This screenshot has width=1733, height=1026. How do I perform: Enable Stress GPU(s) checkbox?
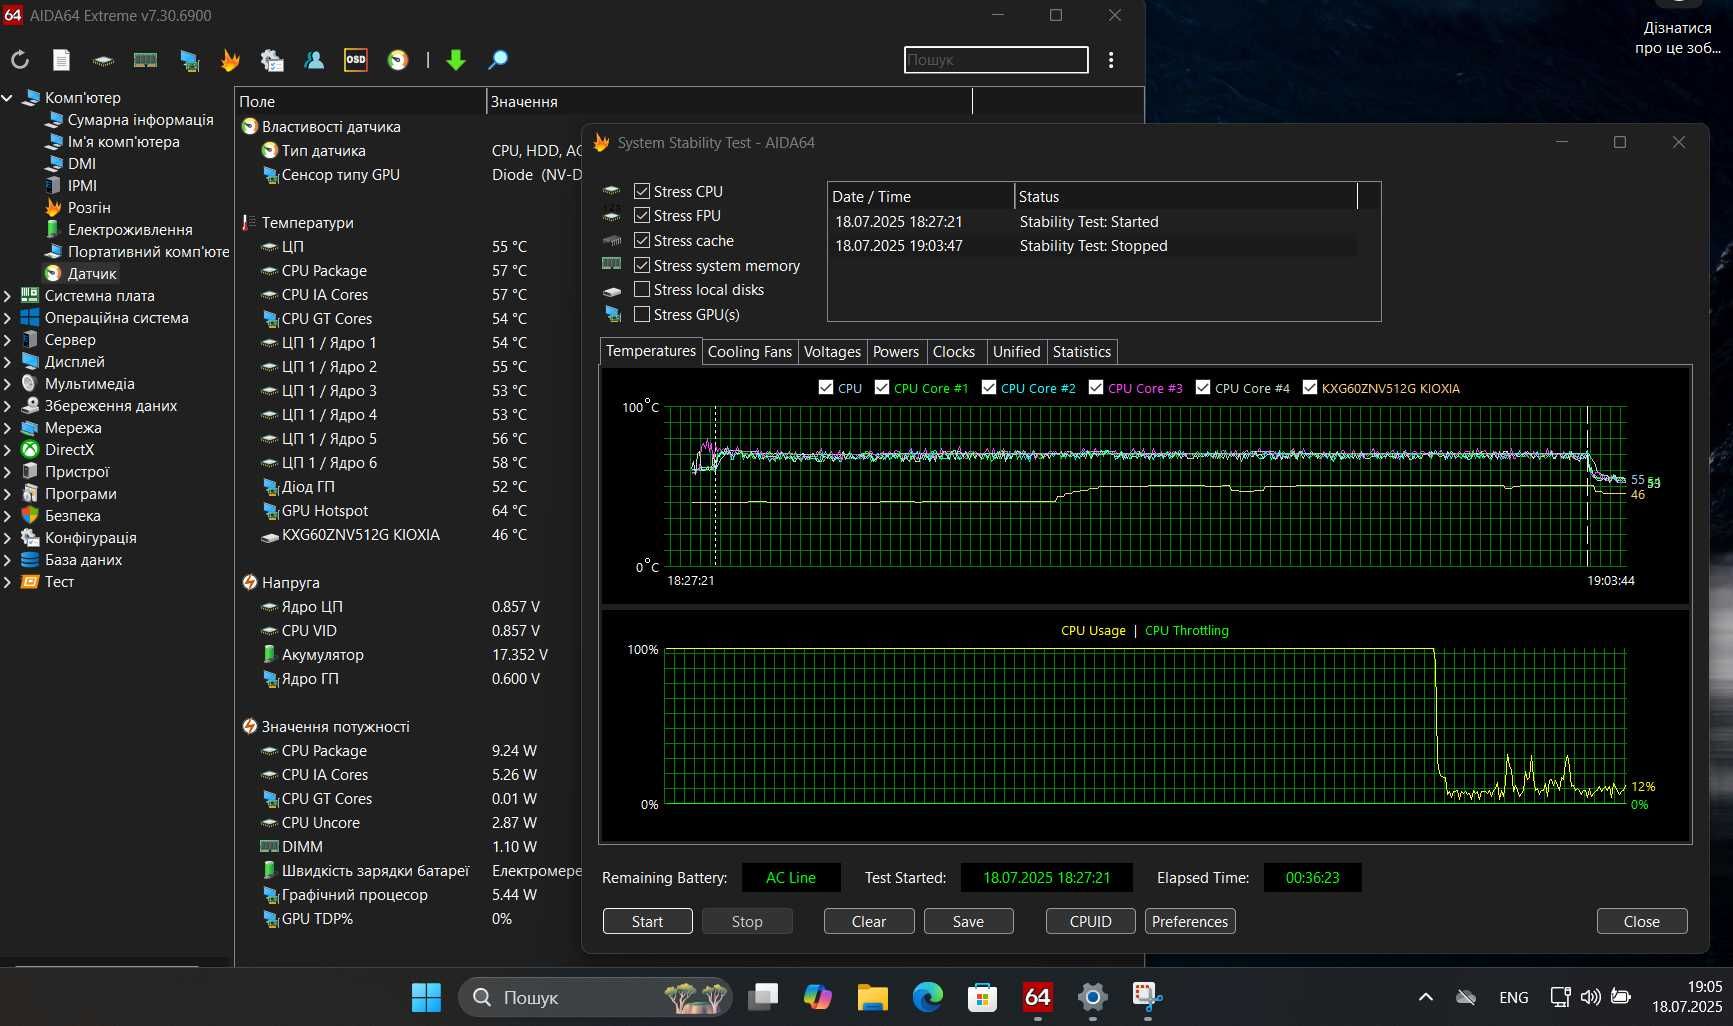642,314
